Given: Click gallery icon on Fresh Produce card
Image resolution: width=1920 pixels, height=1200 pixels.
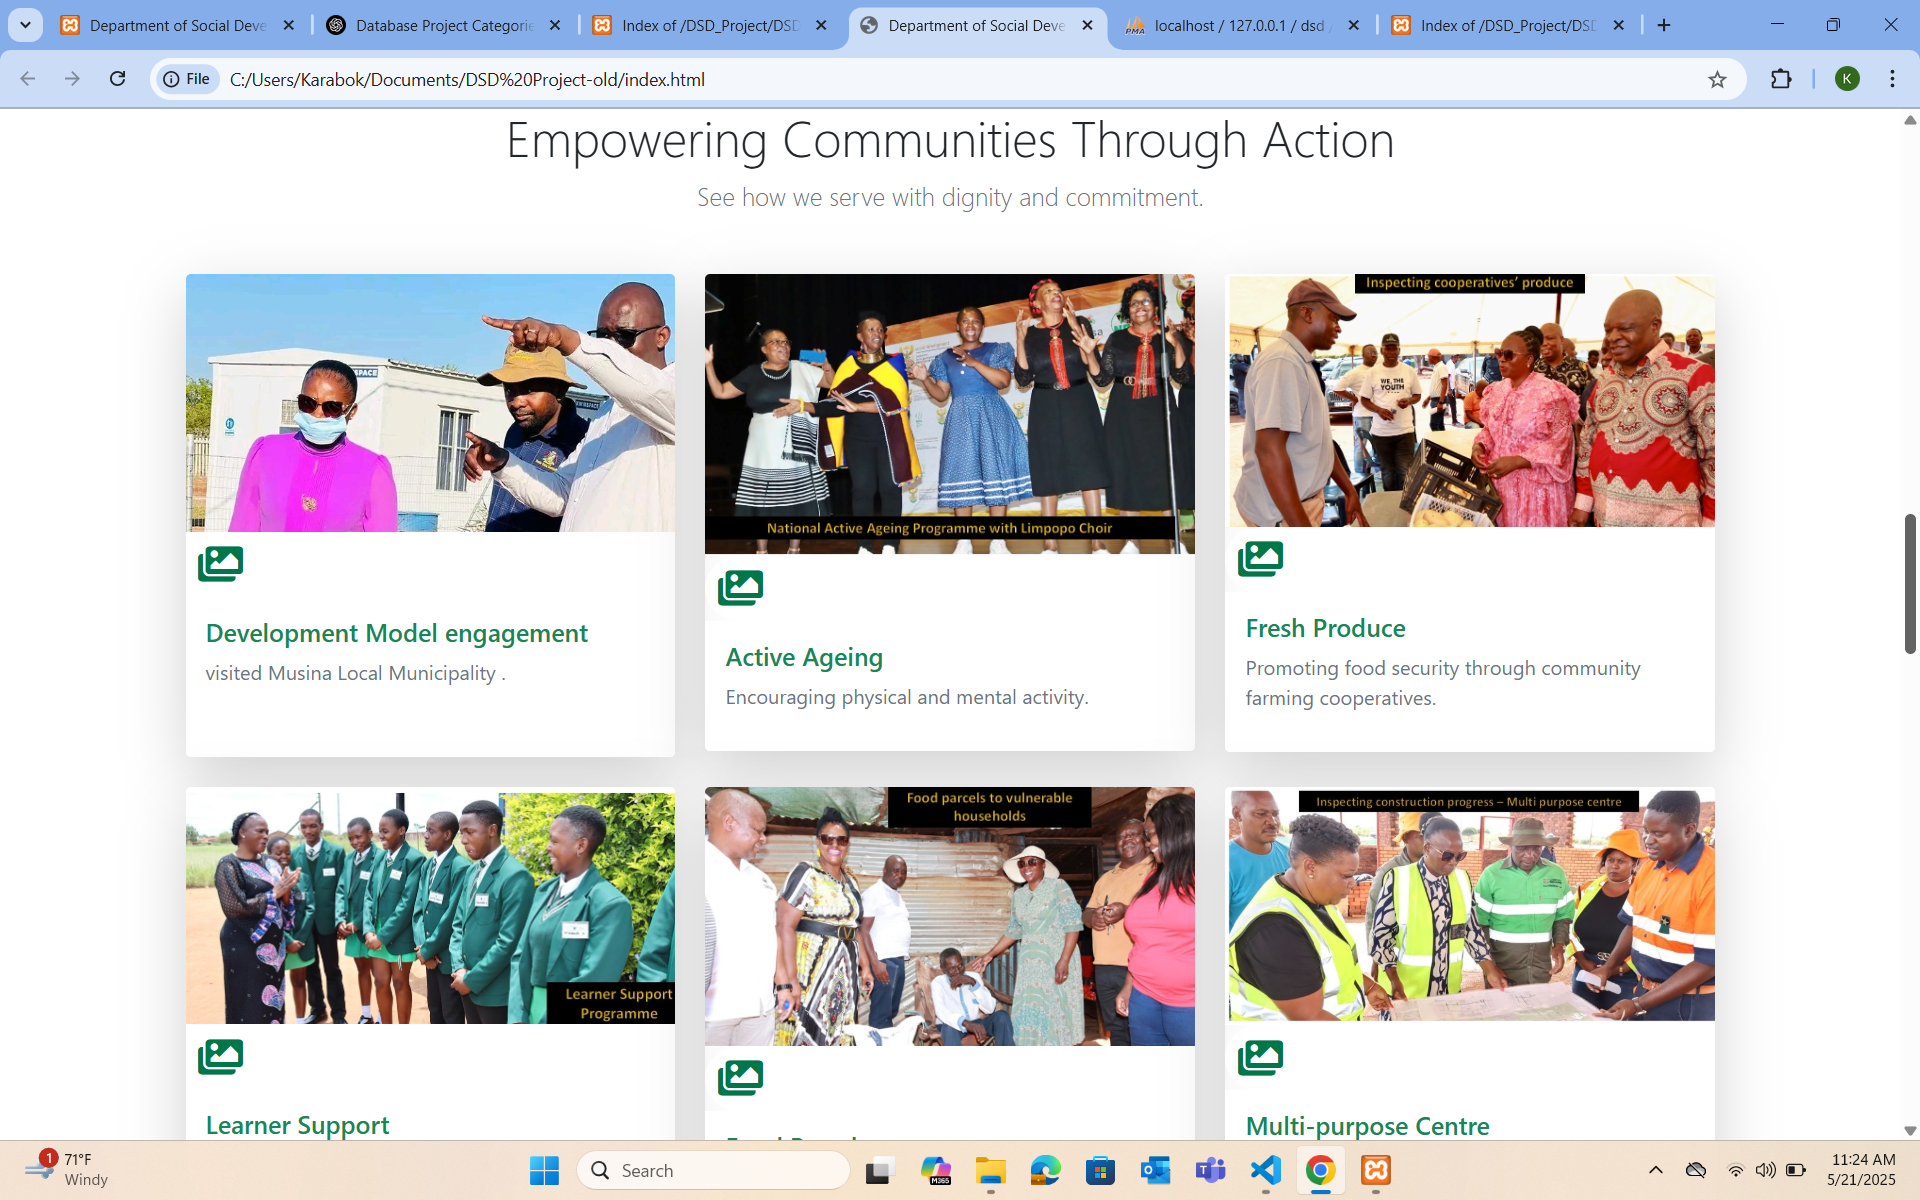Looking at the screenshot, I should (1260, 559).
